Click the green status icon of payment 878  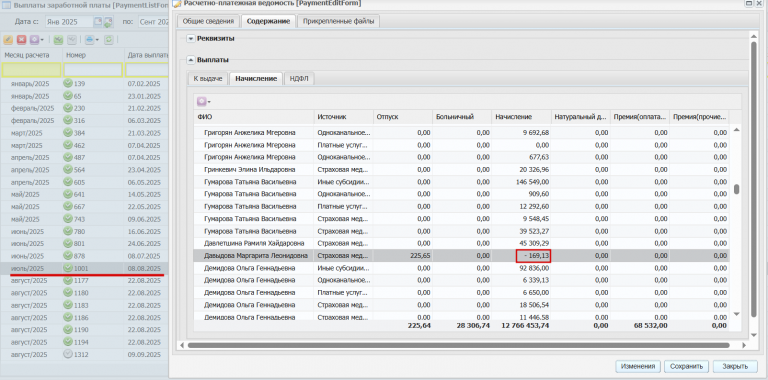[x=68, y=256]
